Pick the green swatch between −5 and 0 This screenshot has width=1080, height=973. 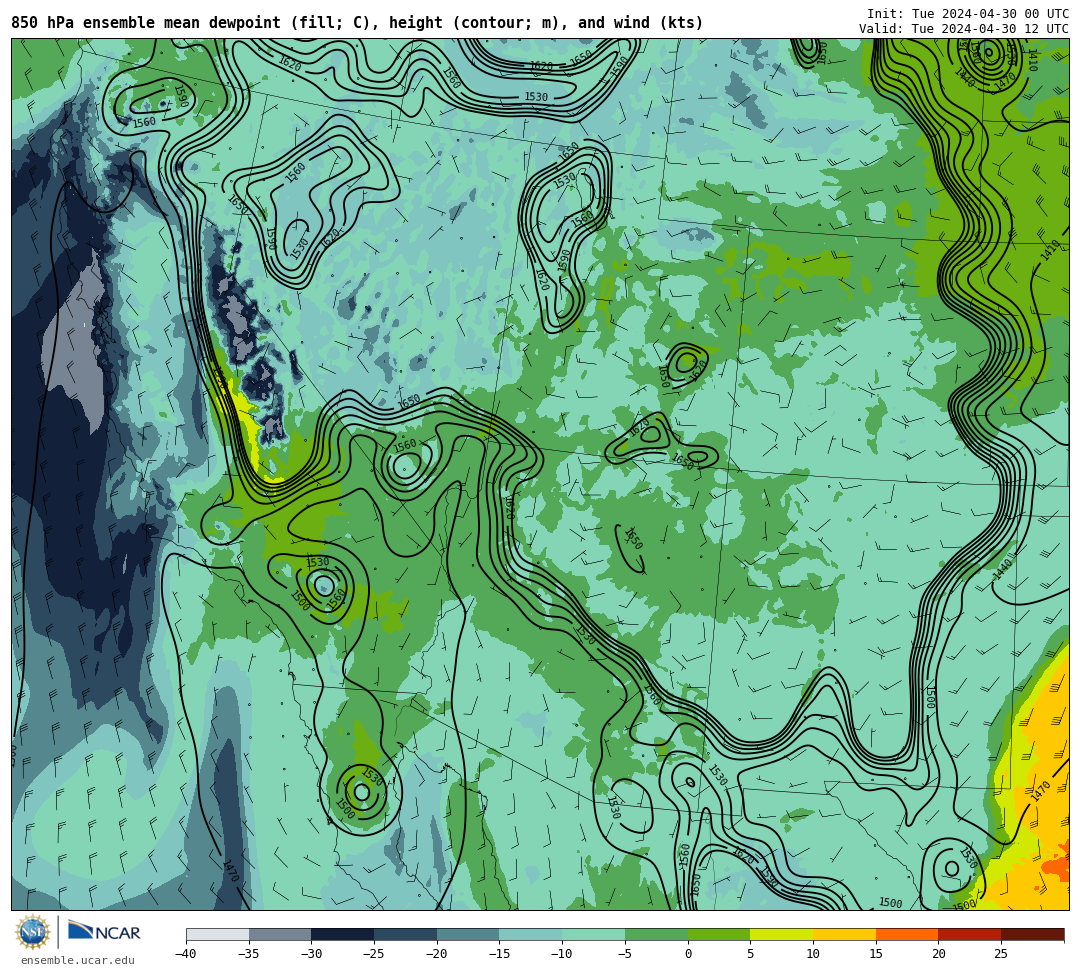656,934
